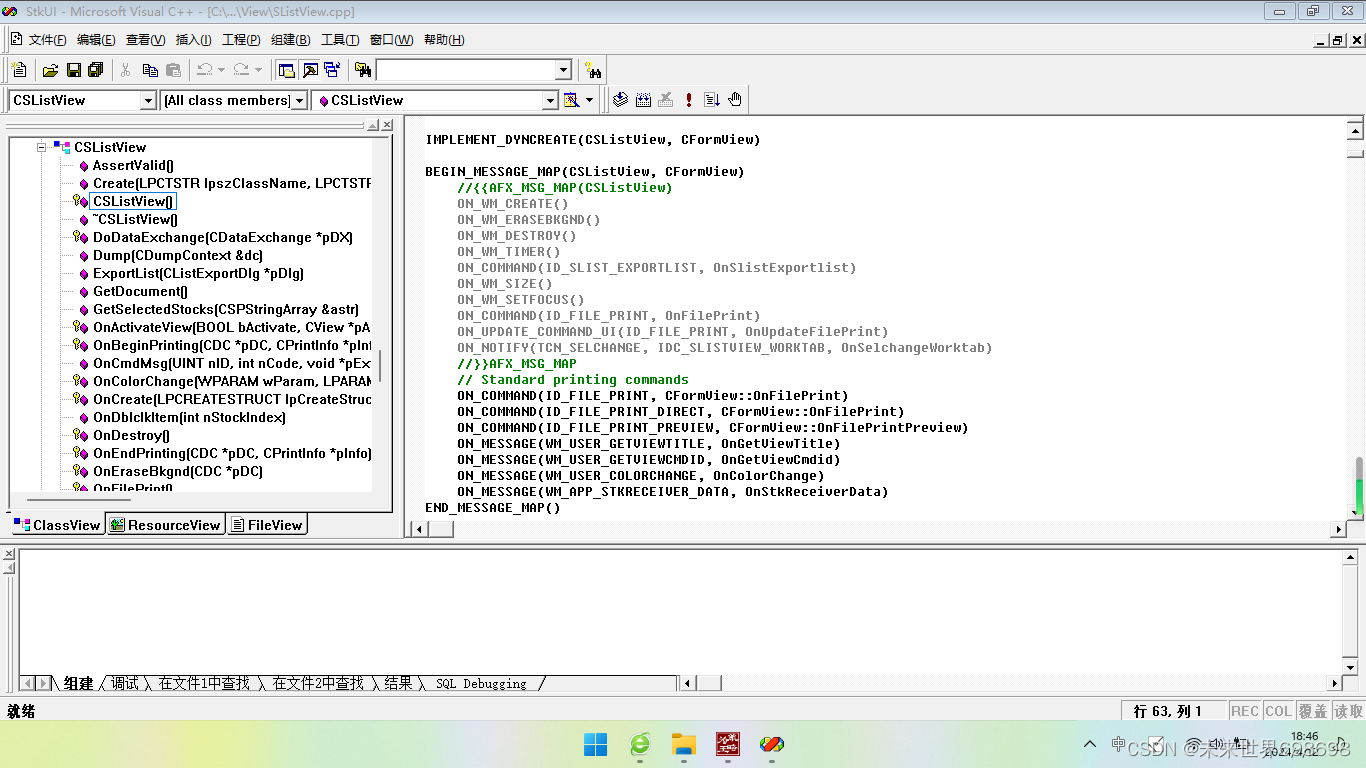Click the Compile icon in build toolbar

pyautogui.click(x=620, y=100)
